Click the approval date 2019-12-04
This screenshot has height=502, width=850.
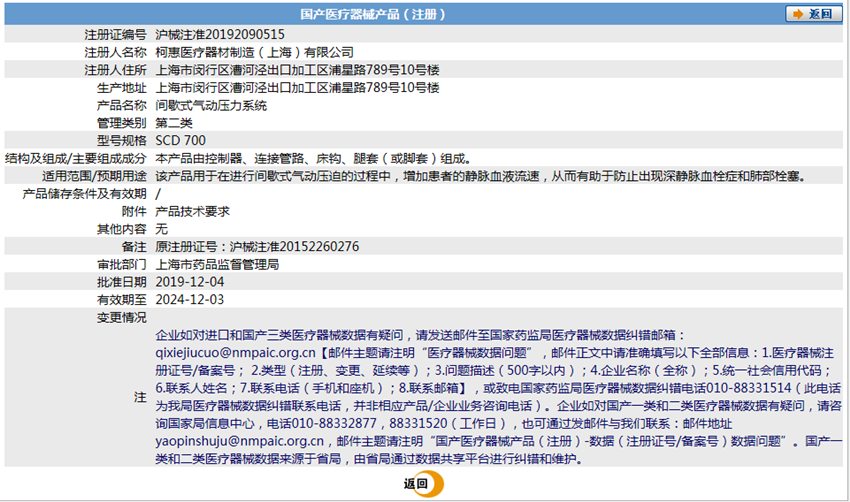tap(189, 281)
